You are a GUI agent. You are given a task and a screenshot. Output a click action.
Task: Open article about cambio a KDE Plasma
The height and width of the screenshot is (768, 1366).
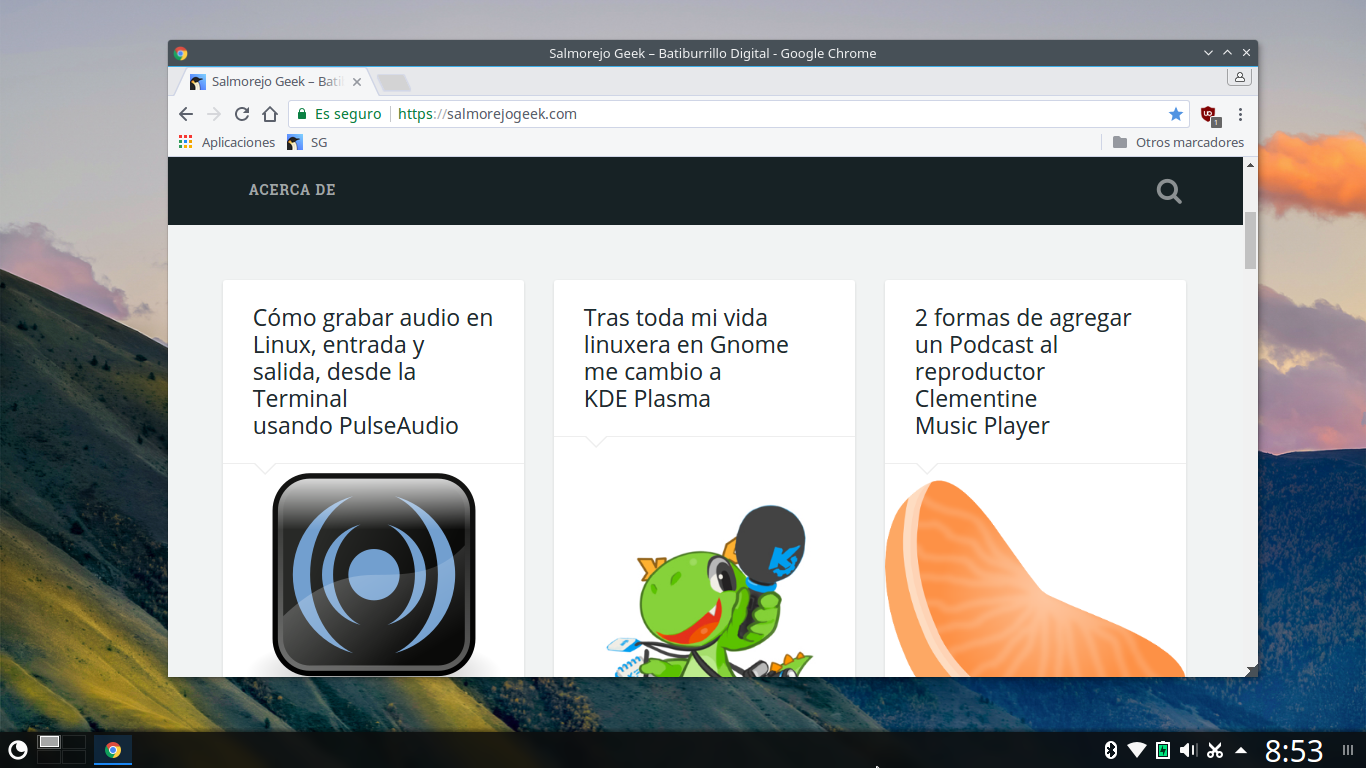(x=685, y=358)
